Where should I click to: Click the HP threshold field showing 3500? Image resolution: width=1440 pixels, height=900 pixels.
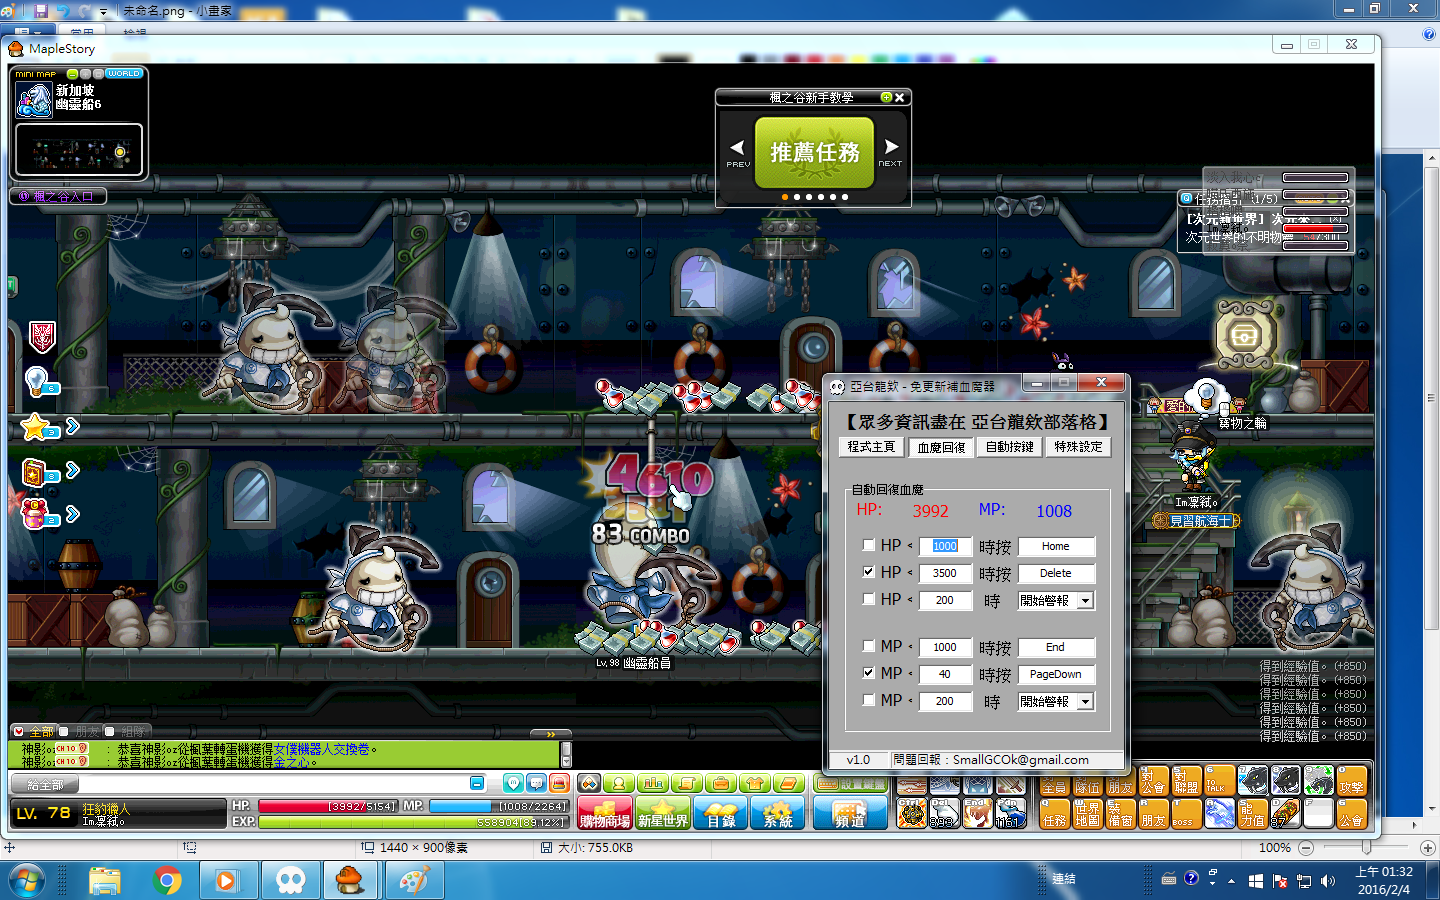tap(945, 573)
